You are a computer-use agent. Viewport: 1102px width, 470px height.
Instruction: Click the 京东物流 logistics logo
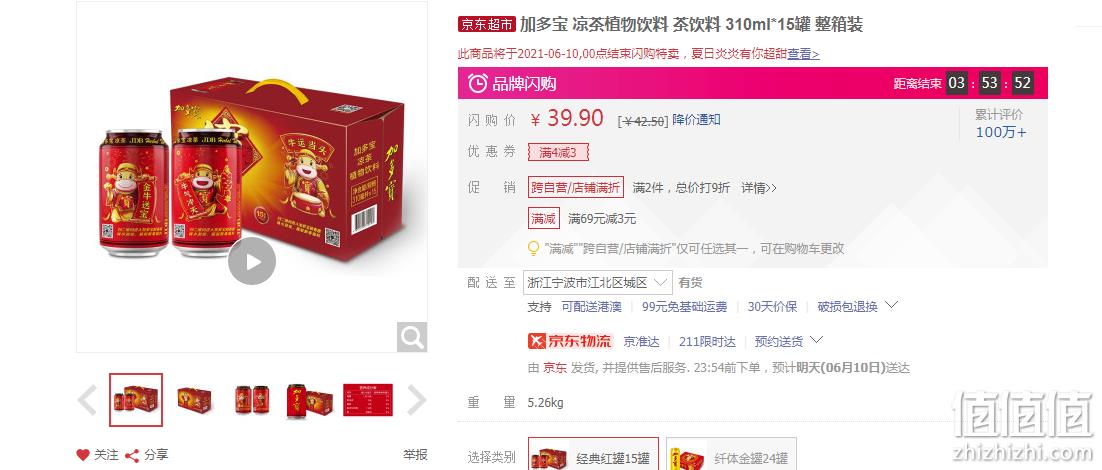tap(570, 341)
